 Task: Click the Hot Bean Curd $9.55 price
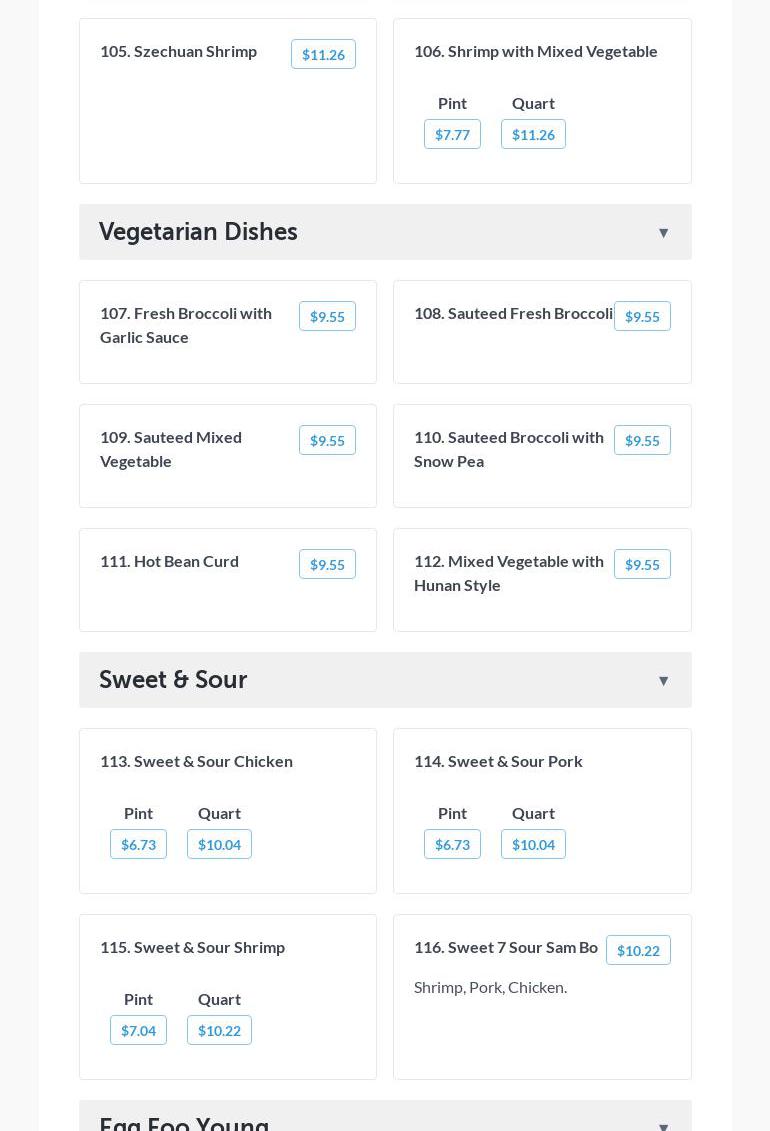[x=327, y=565]
